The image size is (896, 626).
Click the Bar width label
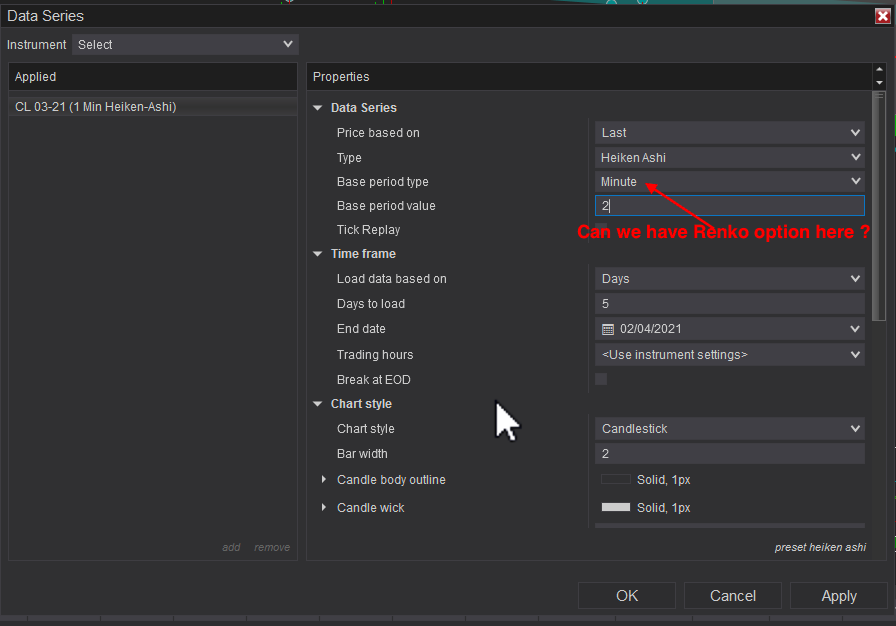pos(362,454)
